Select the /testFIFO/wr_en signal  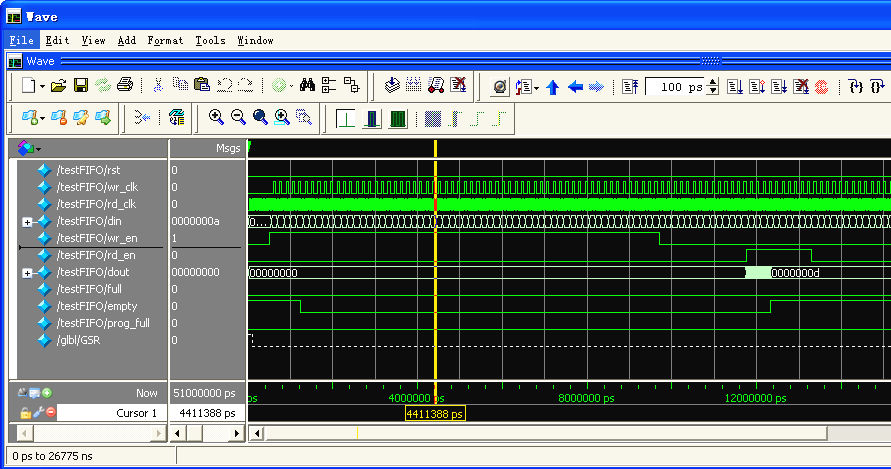96,238
